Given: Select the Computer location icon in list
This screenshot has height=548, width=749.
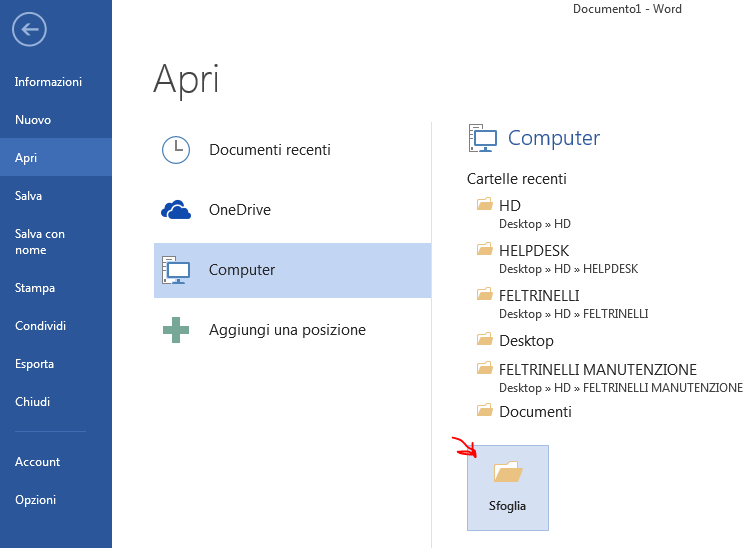Looking at the screenshot, I should [176, 270].
